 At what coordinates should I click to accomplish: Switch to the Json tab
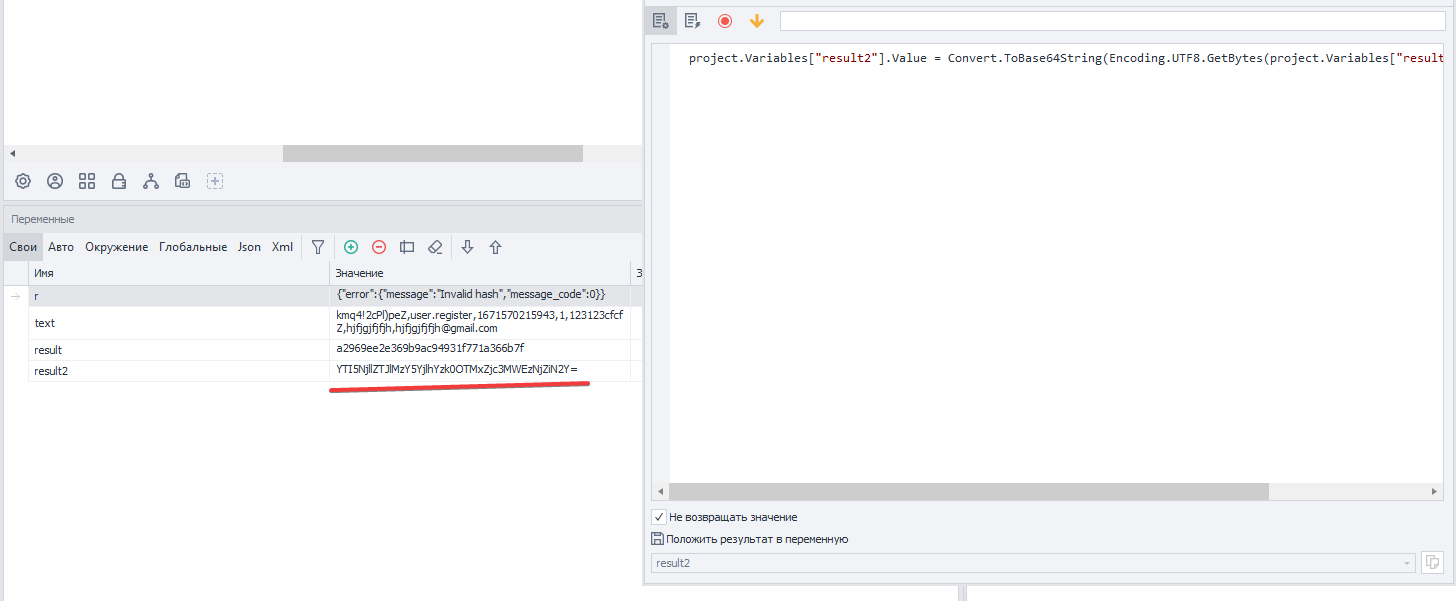pos(249,247)
